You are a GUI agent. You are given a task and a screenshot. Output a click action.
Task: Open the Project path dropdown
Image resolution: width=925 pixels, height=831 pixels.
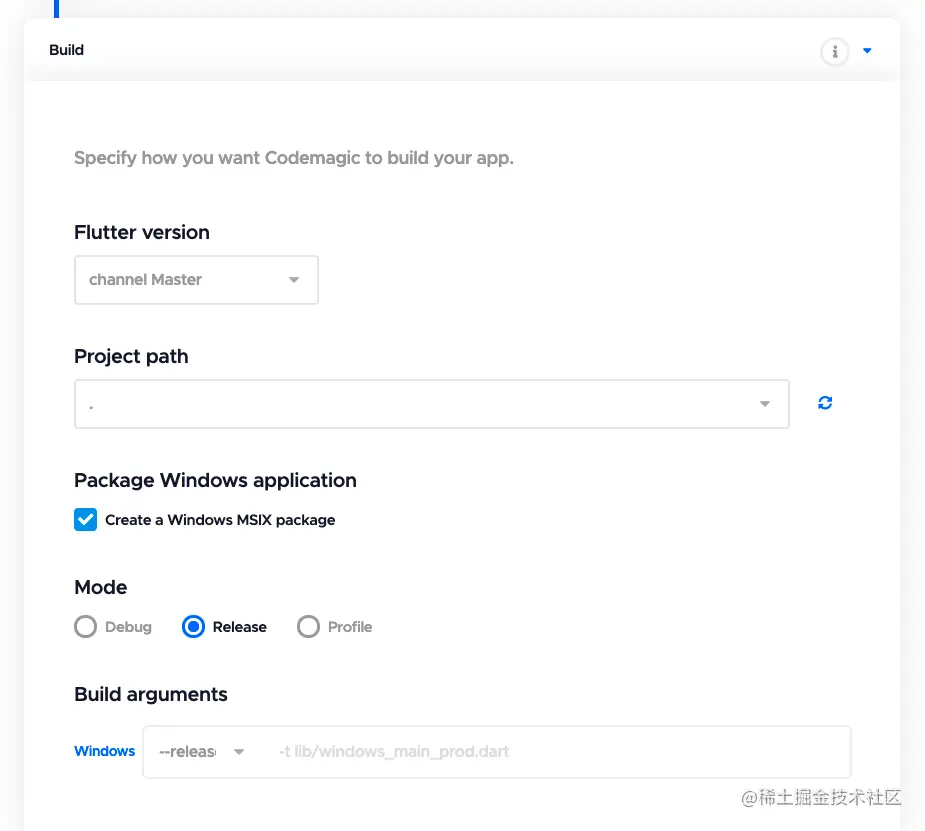432,404
